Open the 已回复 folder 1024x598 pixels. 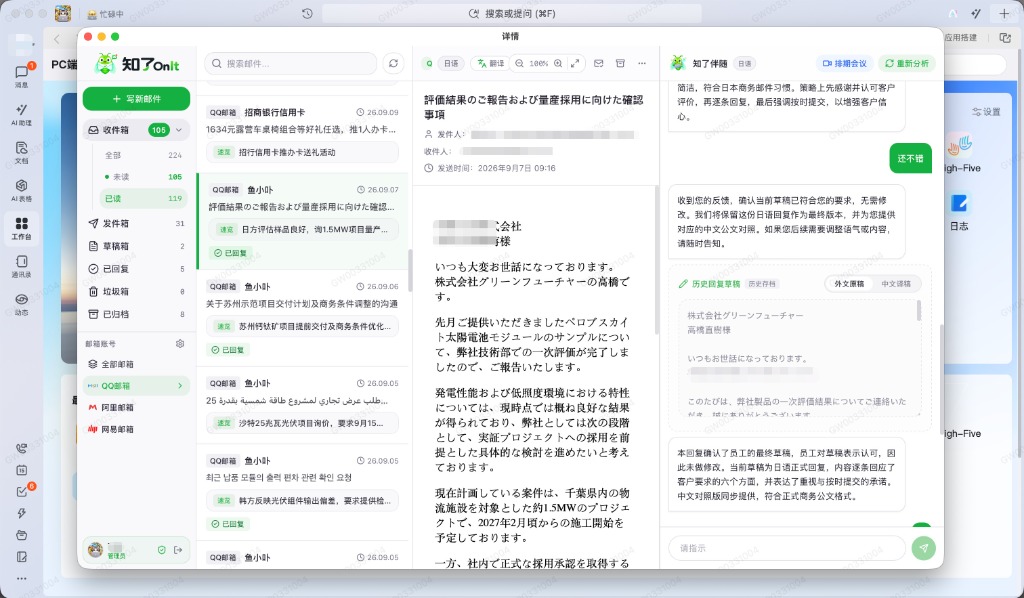pos(136,269)
